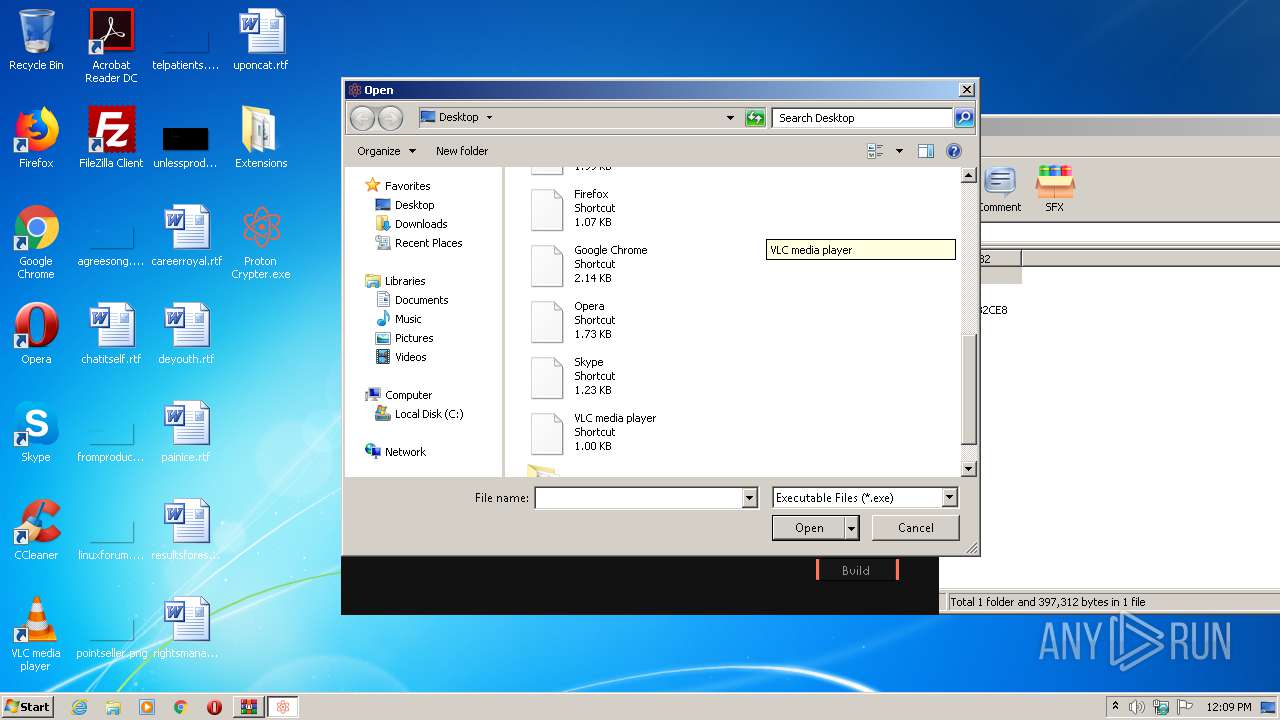Open the view options dropdown arrow

pyautogui.click(x=899, y=151)
